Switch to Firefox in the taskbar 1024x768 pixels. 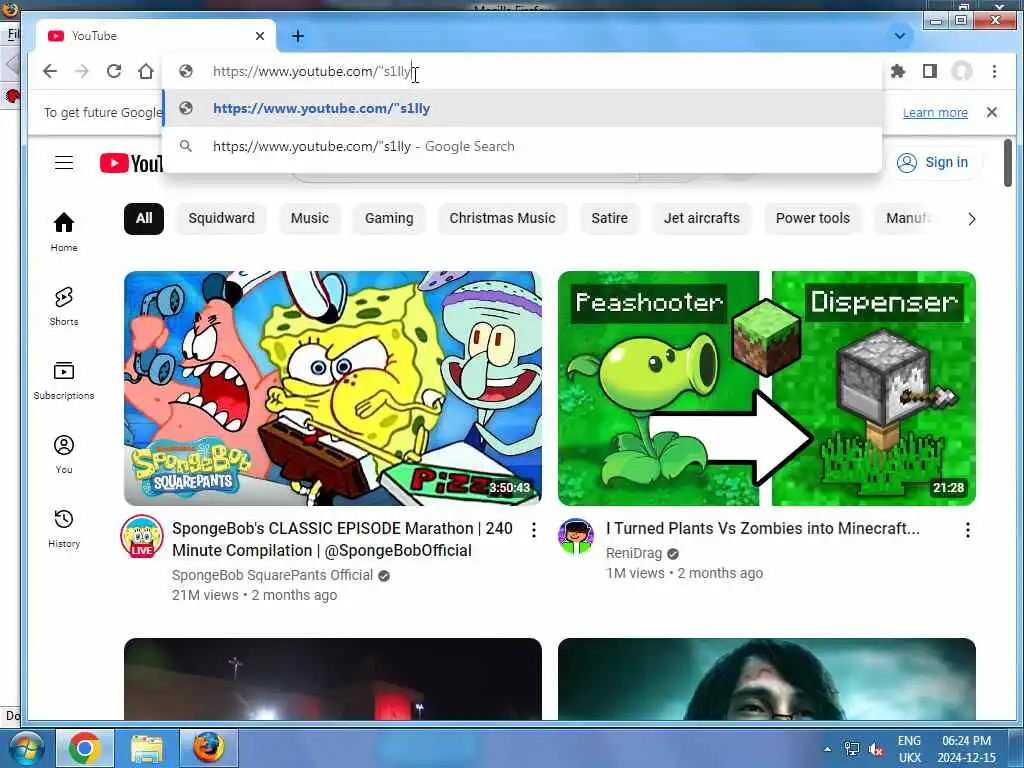pyautogui.click(x=208, y=748)
